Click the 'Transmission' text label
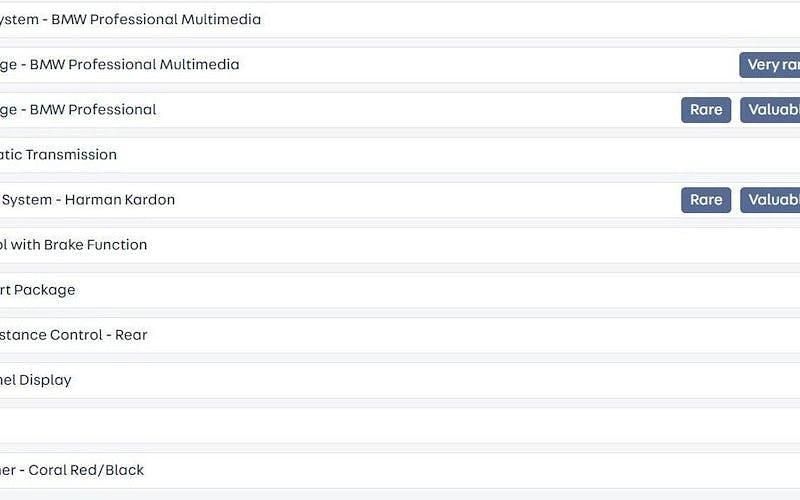The width and height of the screenshot is (800, 500). point(71,155)
